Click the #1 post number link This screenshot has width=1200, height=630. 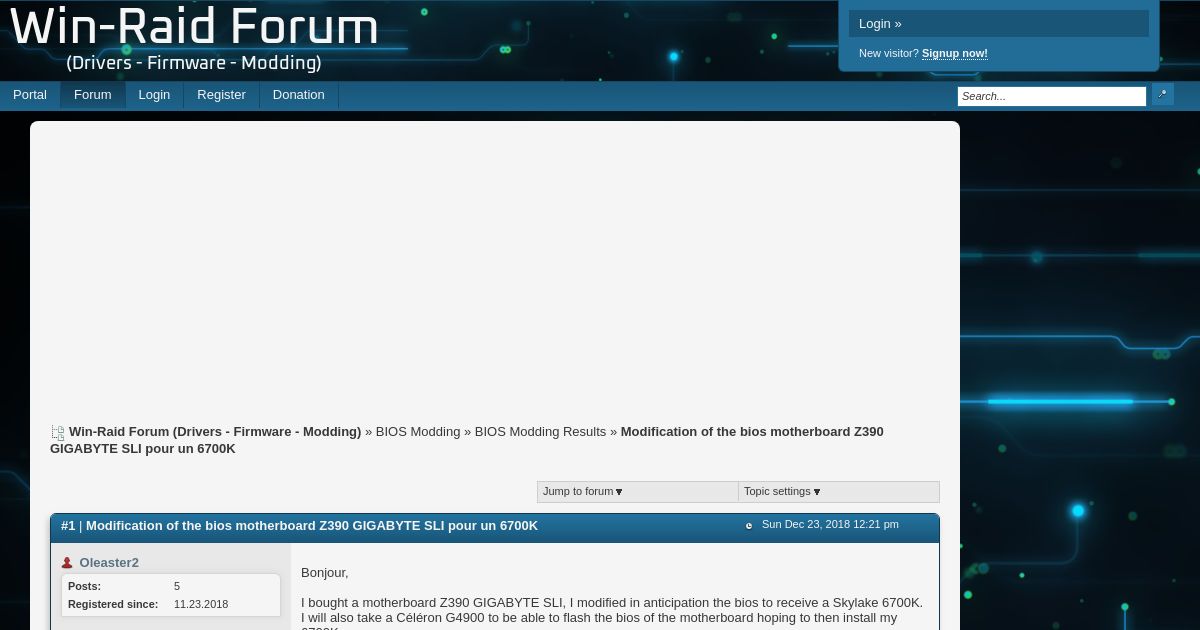click(x=68, y=526)
